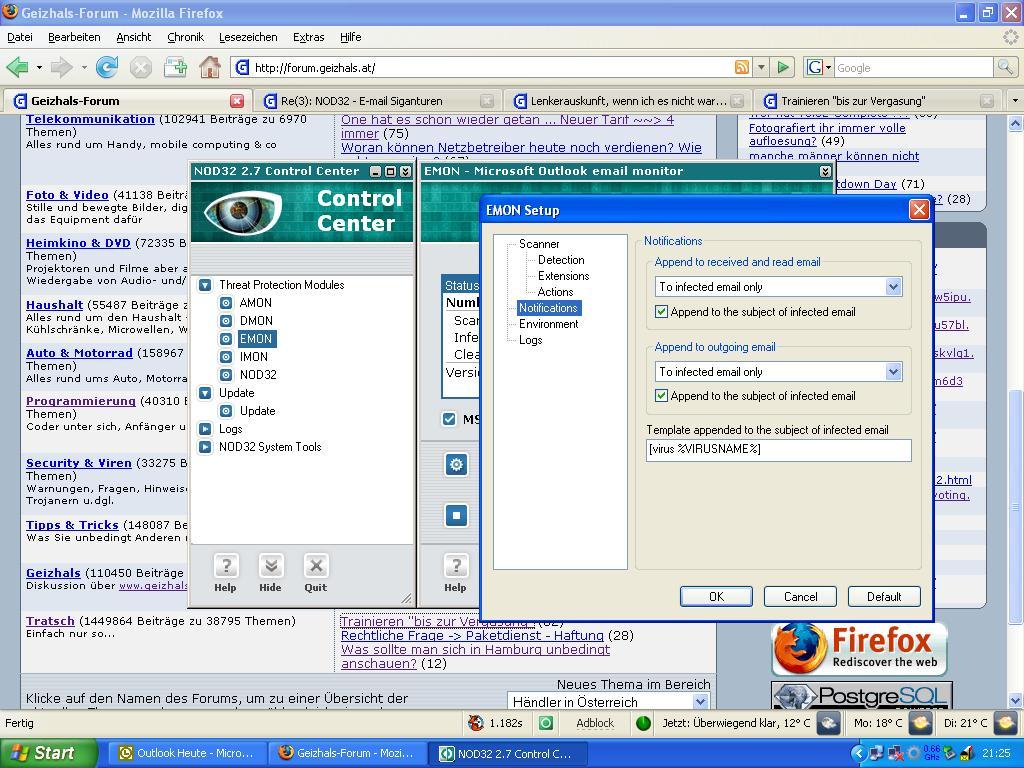Click the Firefox address bar URL field
The image size is (1024, 768).
coord(493,67)
